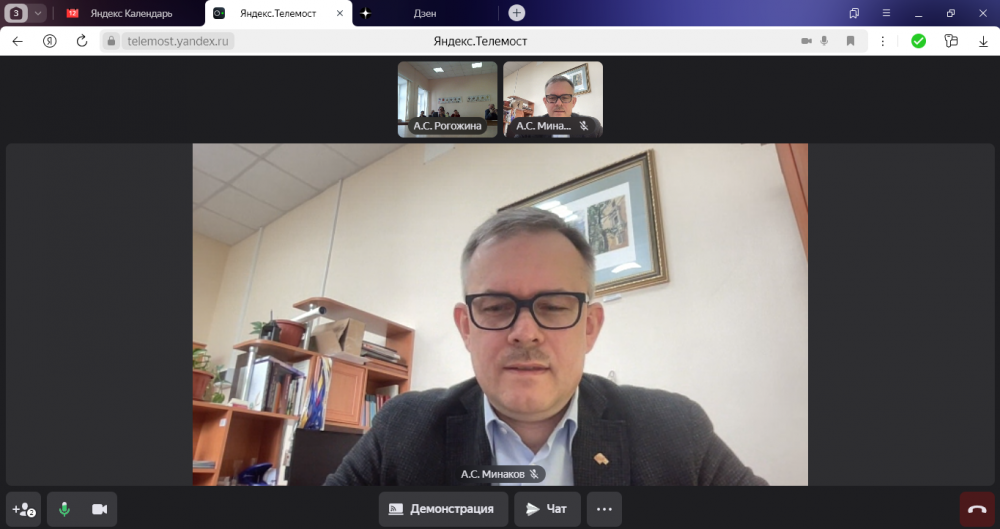The height and width of the screenshot is (529, 1000).
Task: Open the Чат panel
Action: (x=547, y=509)
